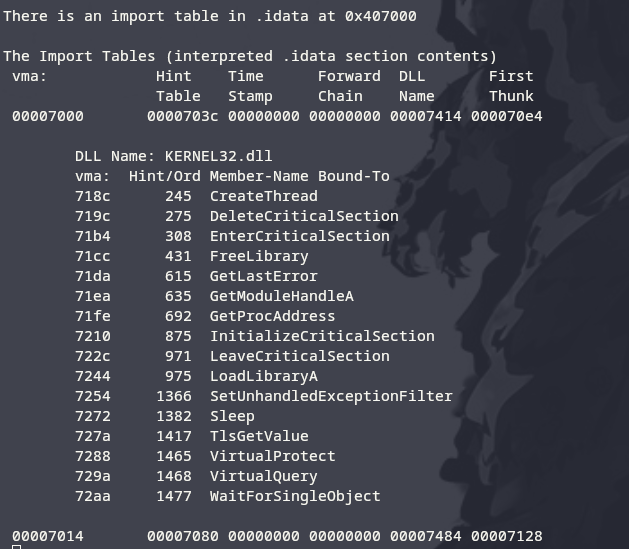Select the EnterCriticalSection member name
The image size is (629, 549).
point(299,236)
